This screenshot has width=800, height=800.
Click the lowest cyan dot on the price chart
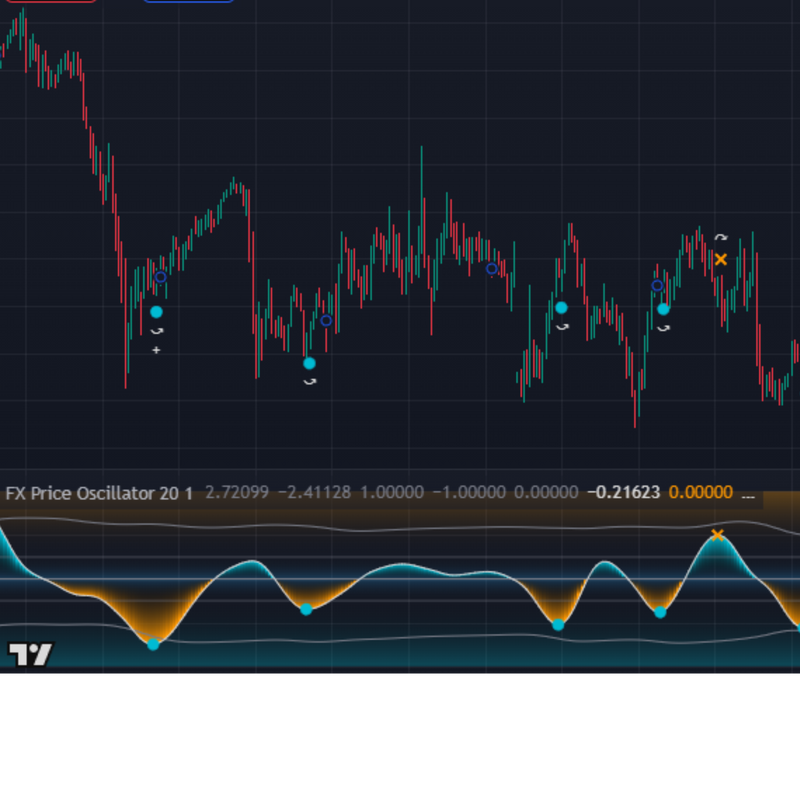pyautogui.click(x=309, y=363)
